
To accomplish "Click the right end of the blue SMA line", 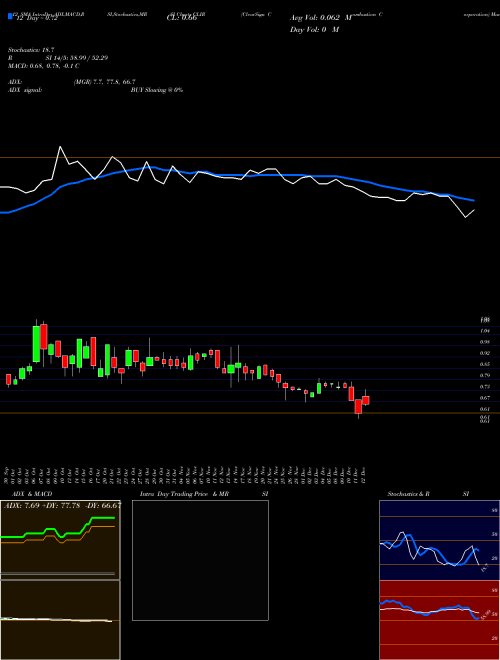I will click(474, 200).
